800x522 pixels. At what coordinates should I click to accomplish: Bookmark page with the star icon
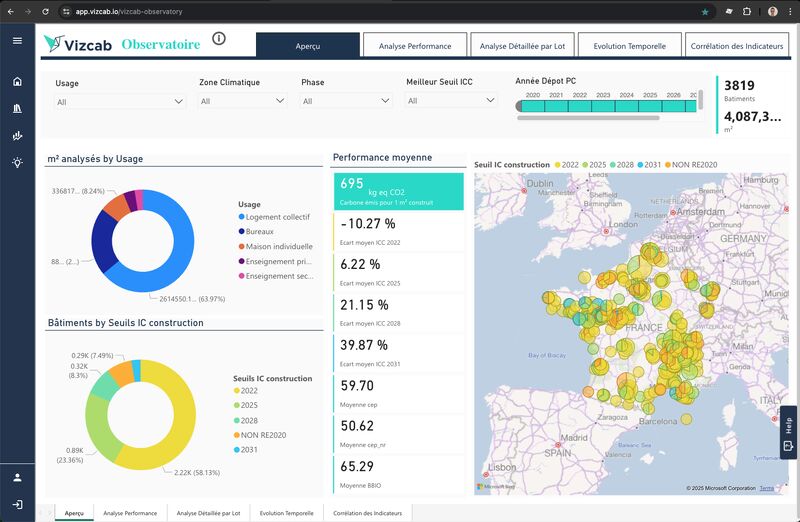coord(705,11)
